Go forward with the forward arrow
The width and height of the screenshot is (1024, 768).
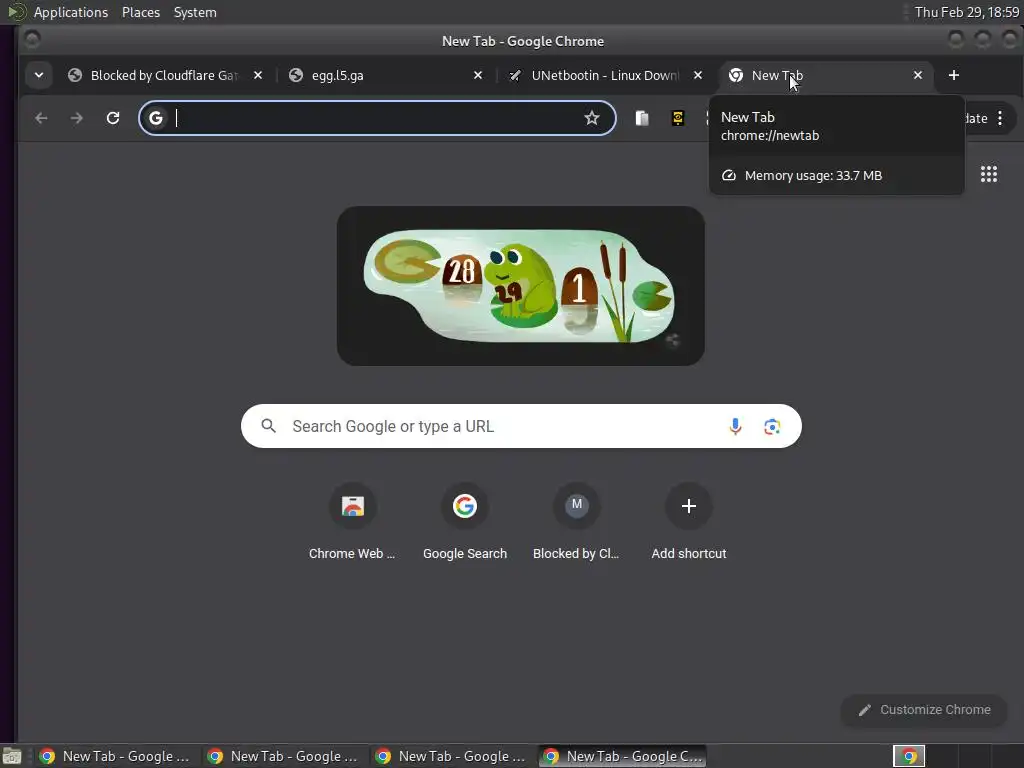pos(76,118)
